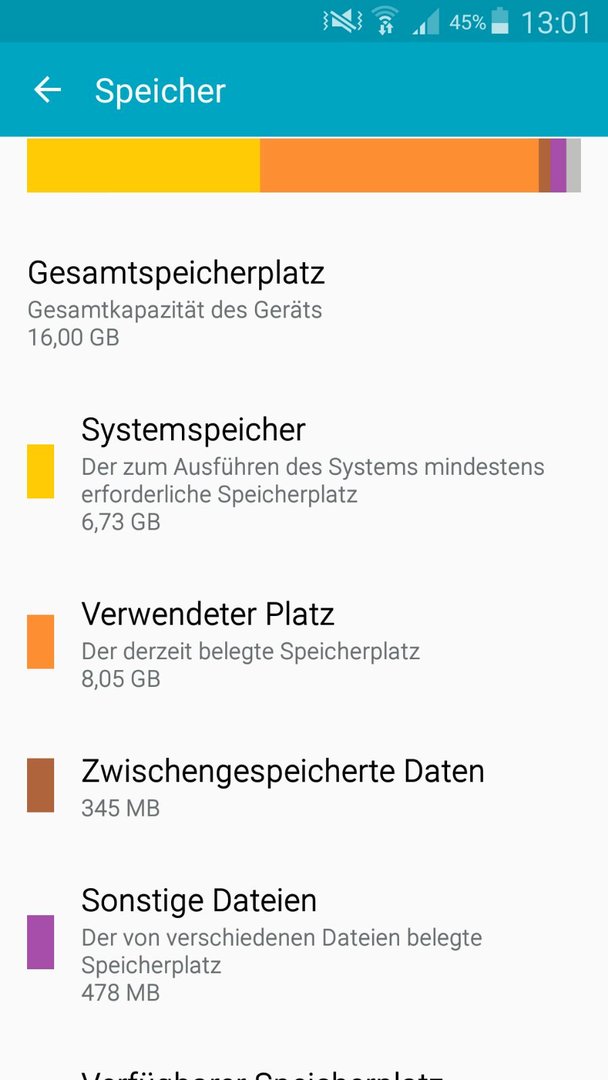
Task: Tap the yellow segment of storage bar
Action: click(143, 165)
